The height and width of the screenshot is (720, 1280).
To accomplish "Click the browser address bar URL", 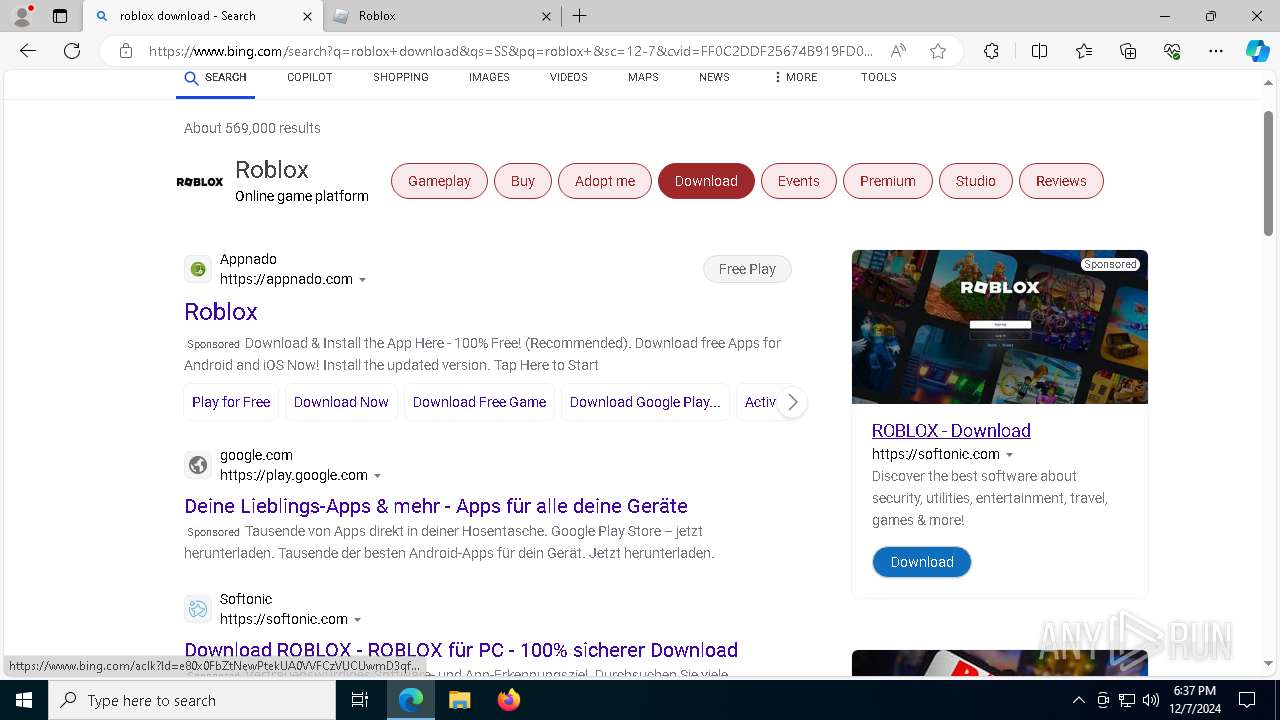I will (x=510, y=51).
